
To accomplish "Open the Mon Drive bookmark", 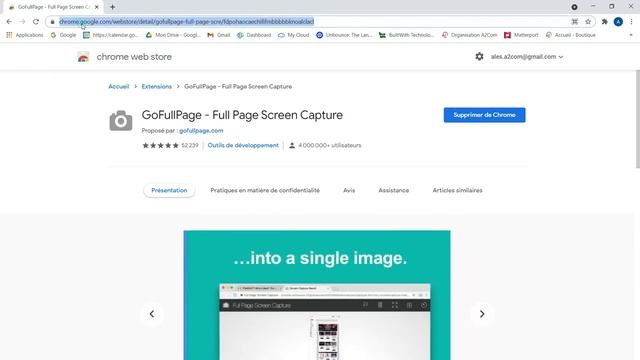I will [x=173, y=35].
